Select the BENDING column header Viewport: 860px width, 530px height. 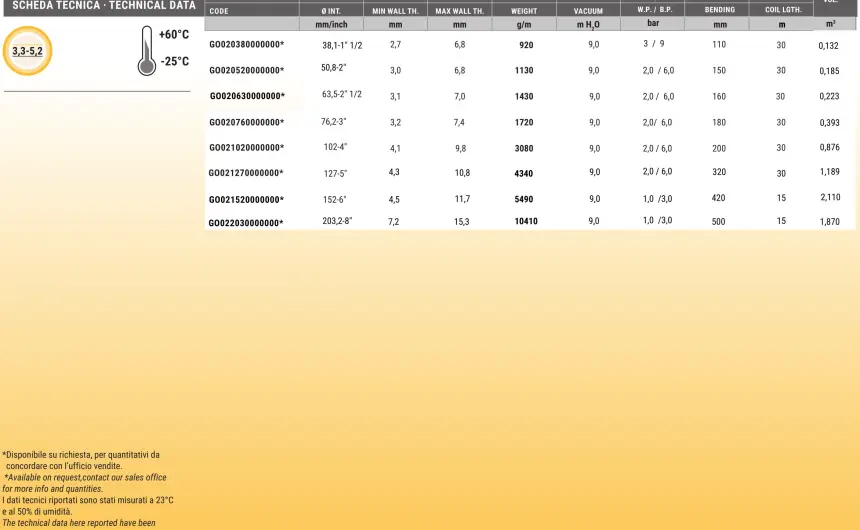719,10
